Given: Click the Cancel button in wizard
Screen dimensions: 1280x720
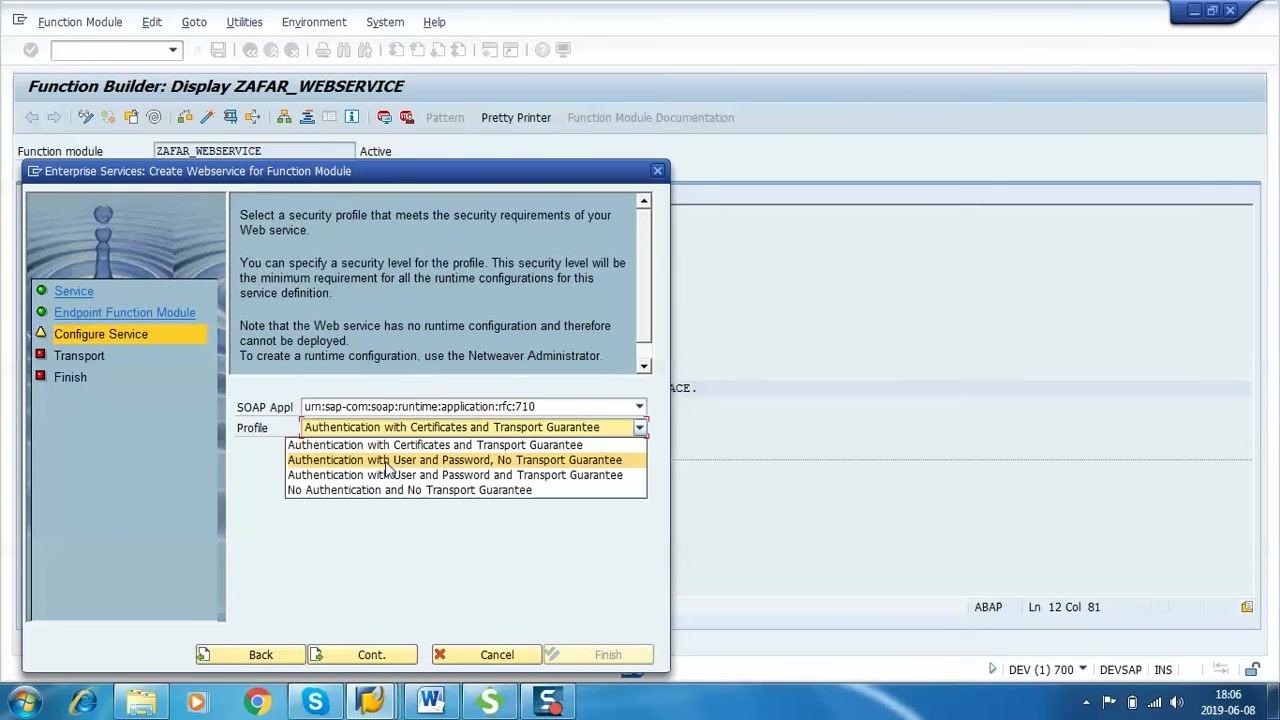Looking at the screenshot, I should (486, 655).
